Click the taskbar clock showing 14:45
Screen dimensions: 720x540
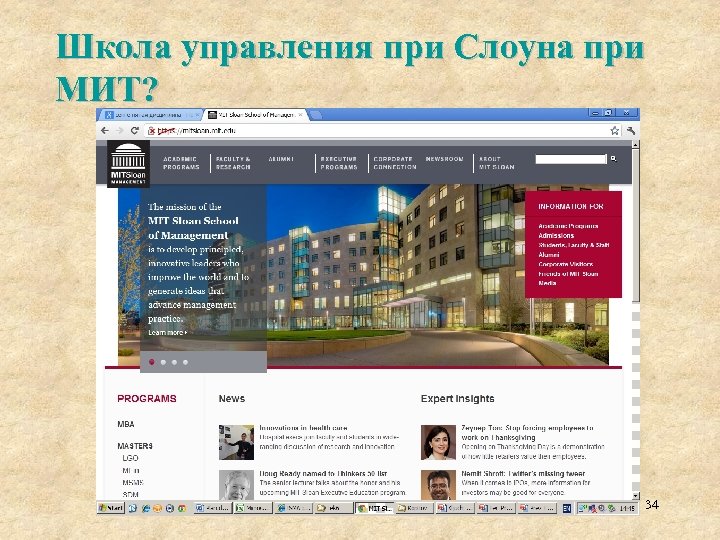click(x=627, y=508)
